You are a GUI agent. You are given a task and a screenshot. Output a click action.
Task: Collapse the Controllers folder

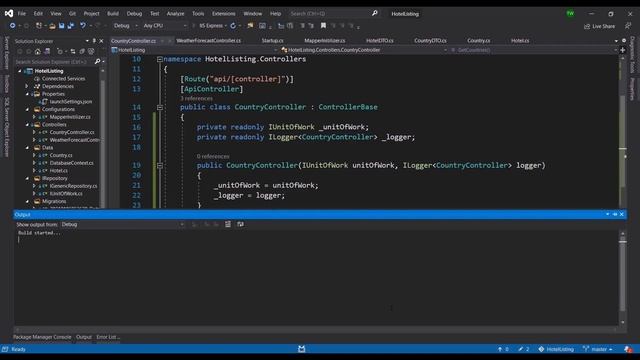tap(27, 125)
